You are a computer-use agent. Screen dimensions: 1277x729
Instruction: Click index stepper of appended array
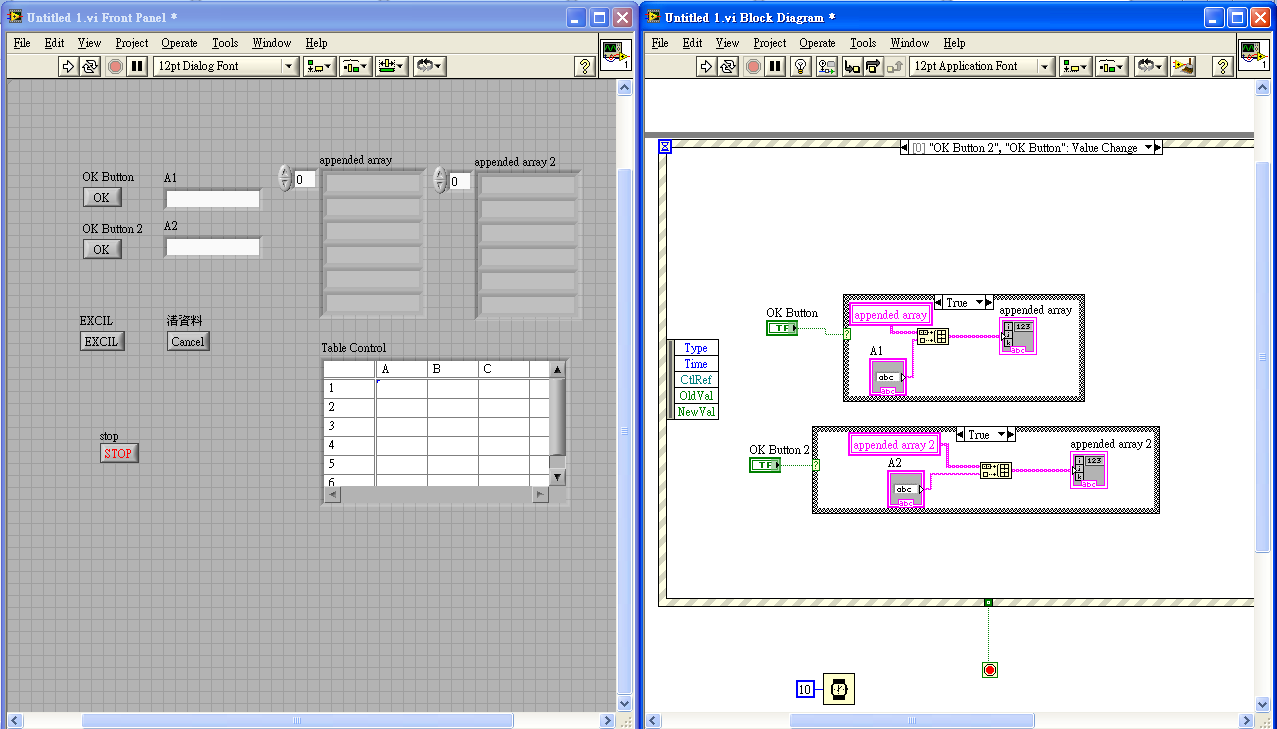pos(285,179)
